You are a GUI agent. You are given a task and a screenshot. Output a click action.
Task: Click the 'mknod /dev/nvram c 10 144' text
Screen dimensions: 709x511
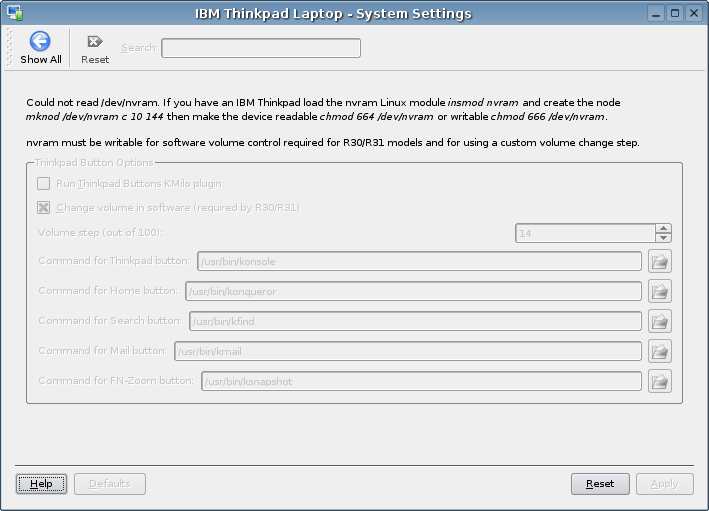(95, 117)
